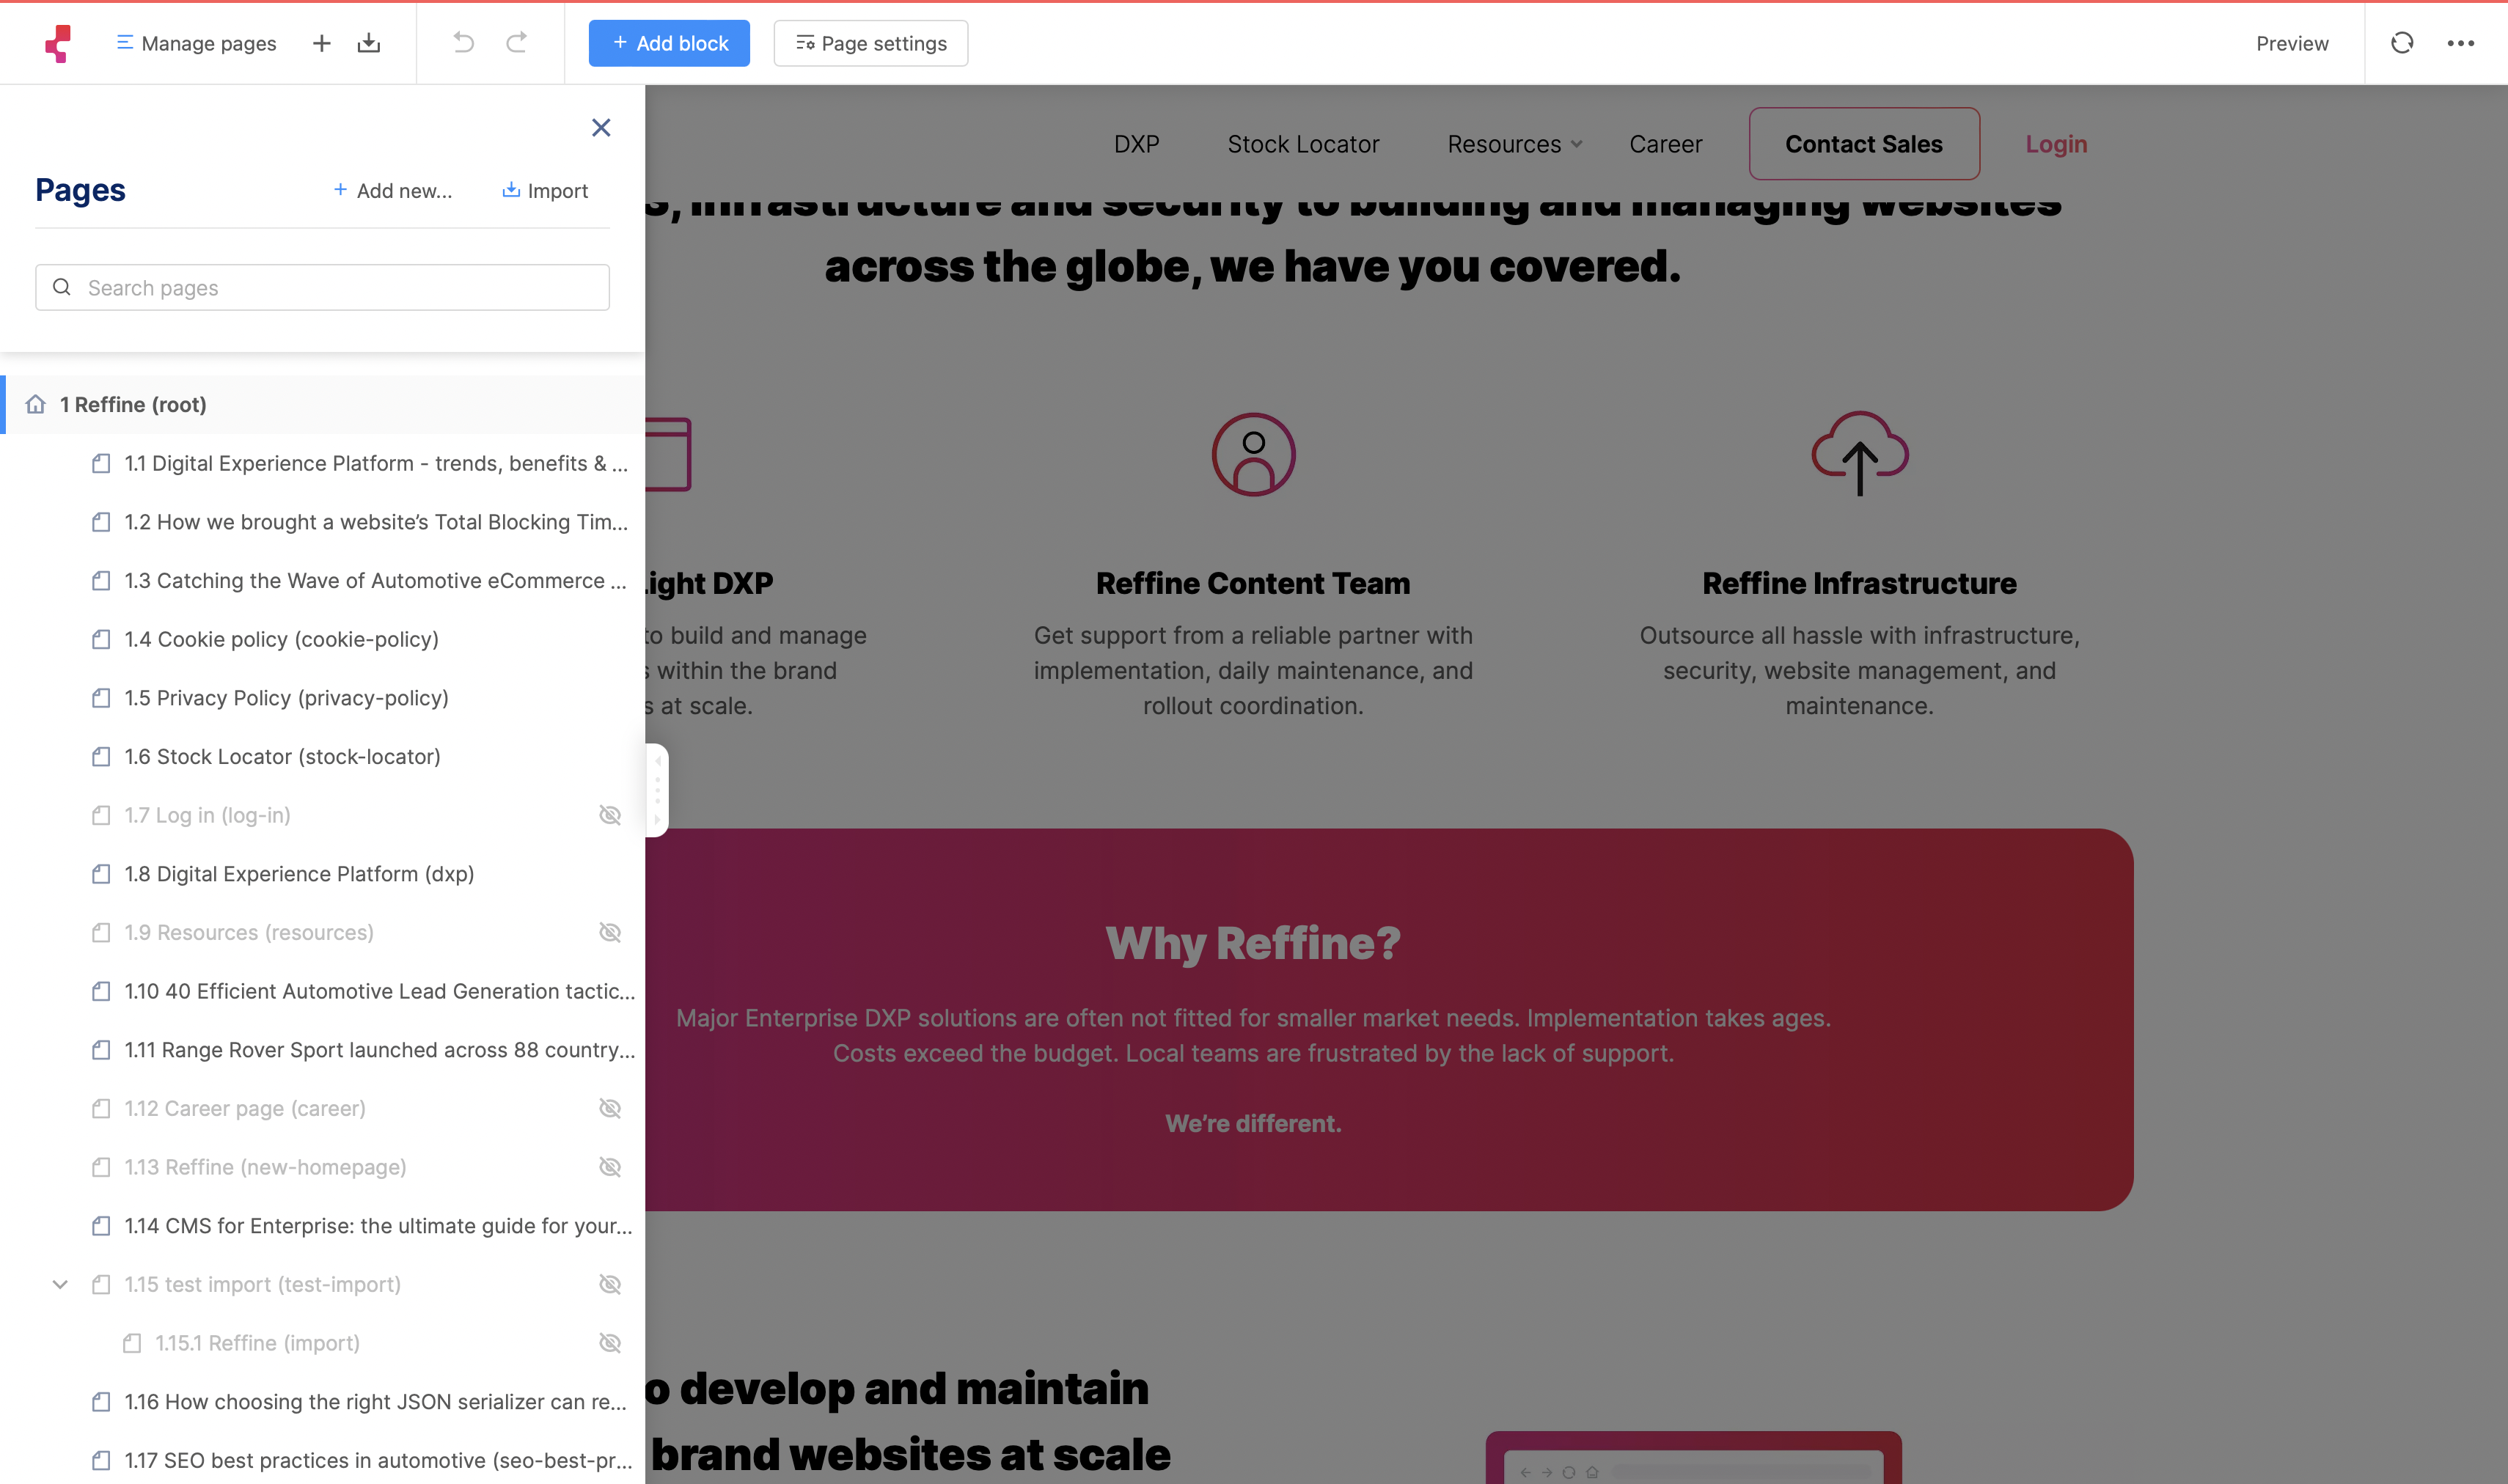Click the Search pages input field

click(322, 288)
